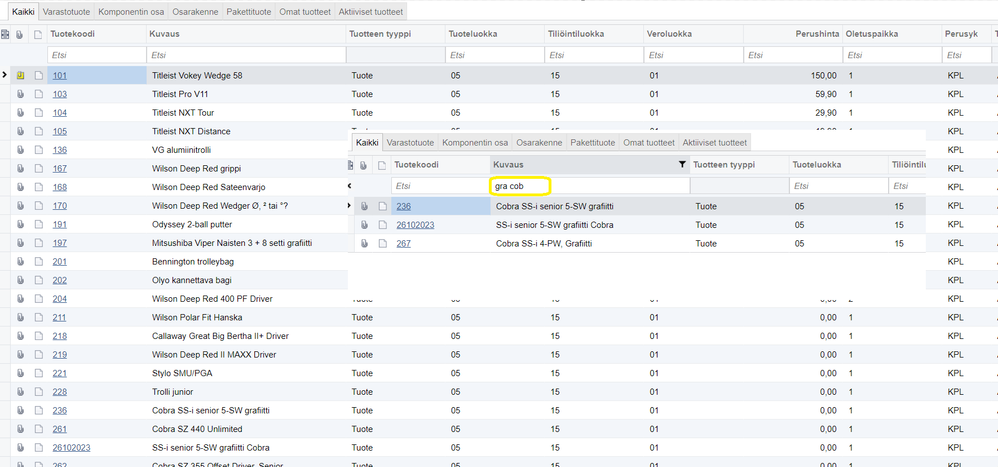Screen dimensions: 998x467
Task: Click the column chooser icon in grid header
Action: 5,35
